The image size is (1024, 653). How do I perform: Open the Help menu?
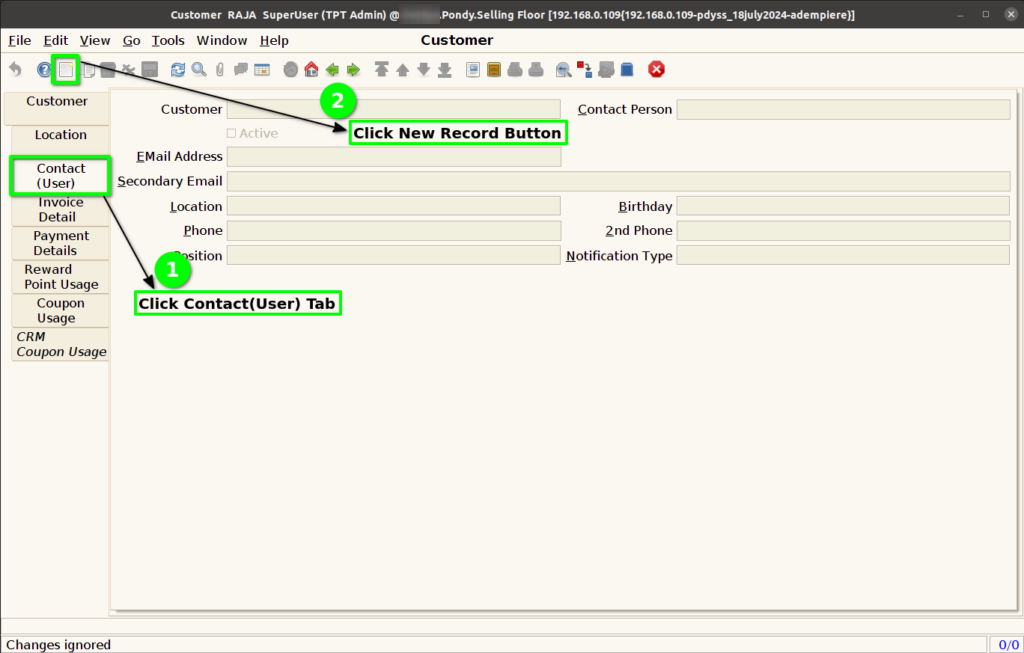coord(274,40)
